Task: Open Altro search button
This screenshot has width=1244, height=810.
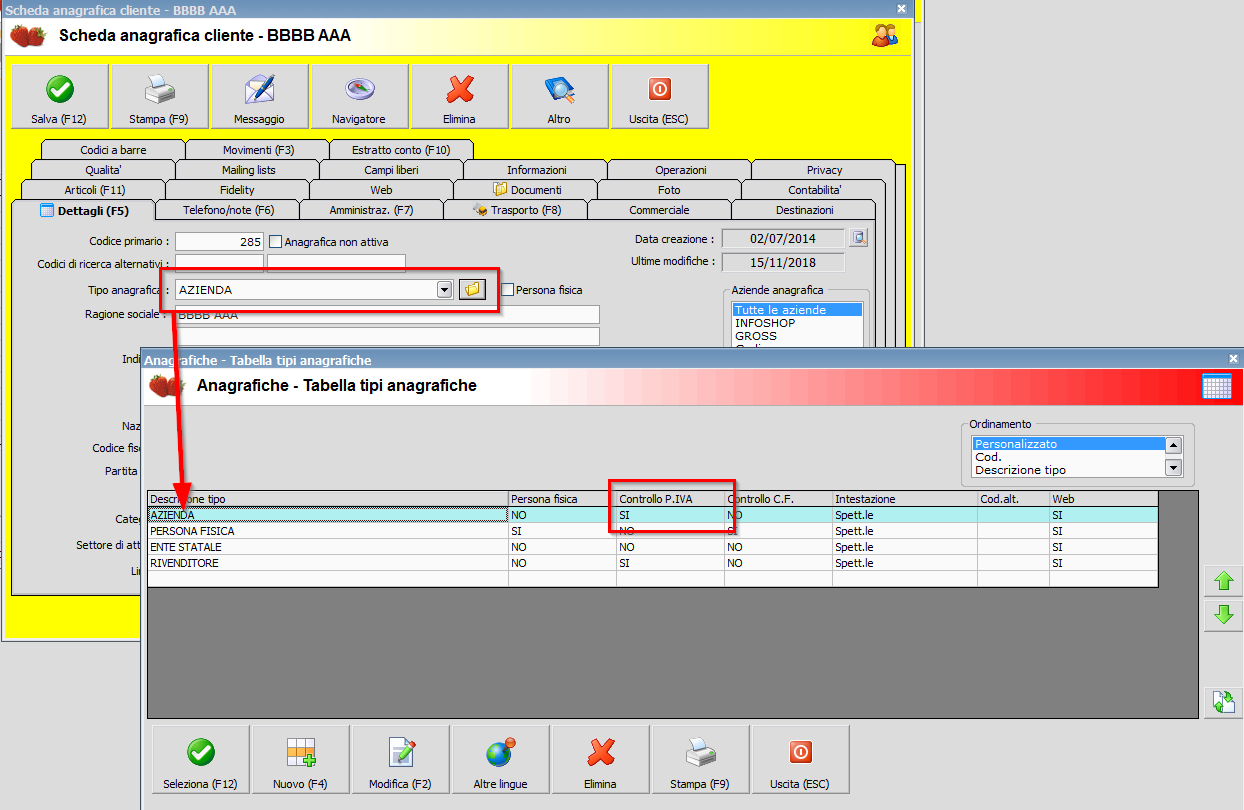Action: pos(559,97)
